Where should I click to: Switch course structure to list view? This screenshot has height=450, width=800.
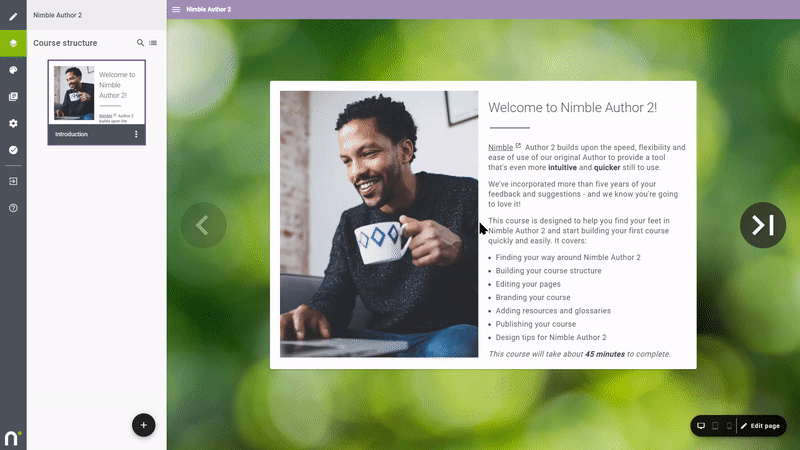point(153,43)
